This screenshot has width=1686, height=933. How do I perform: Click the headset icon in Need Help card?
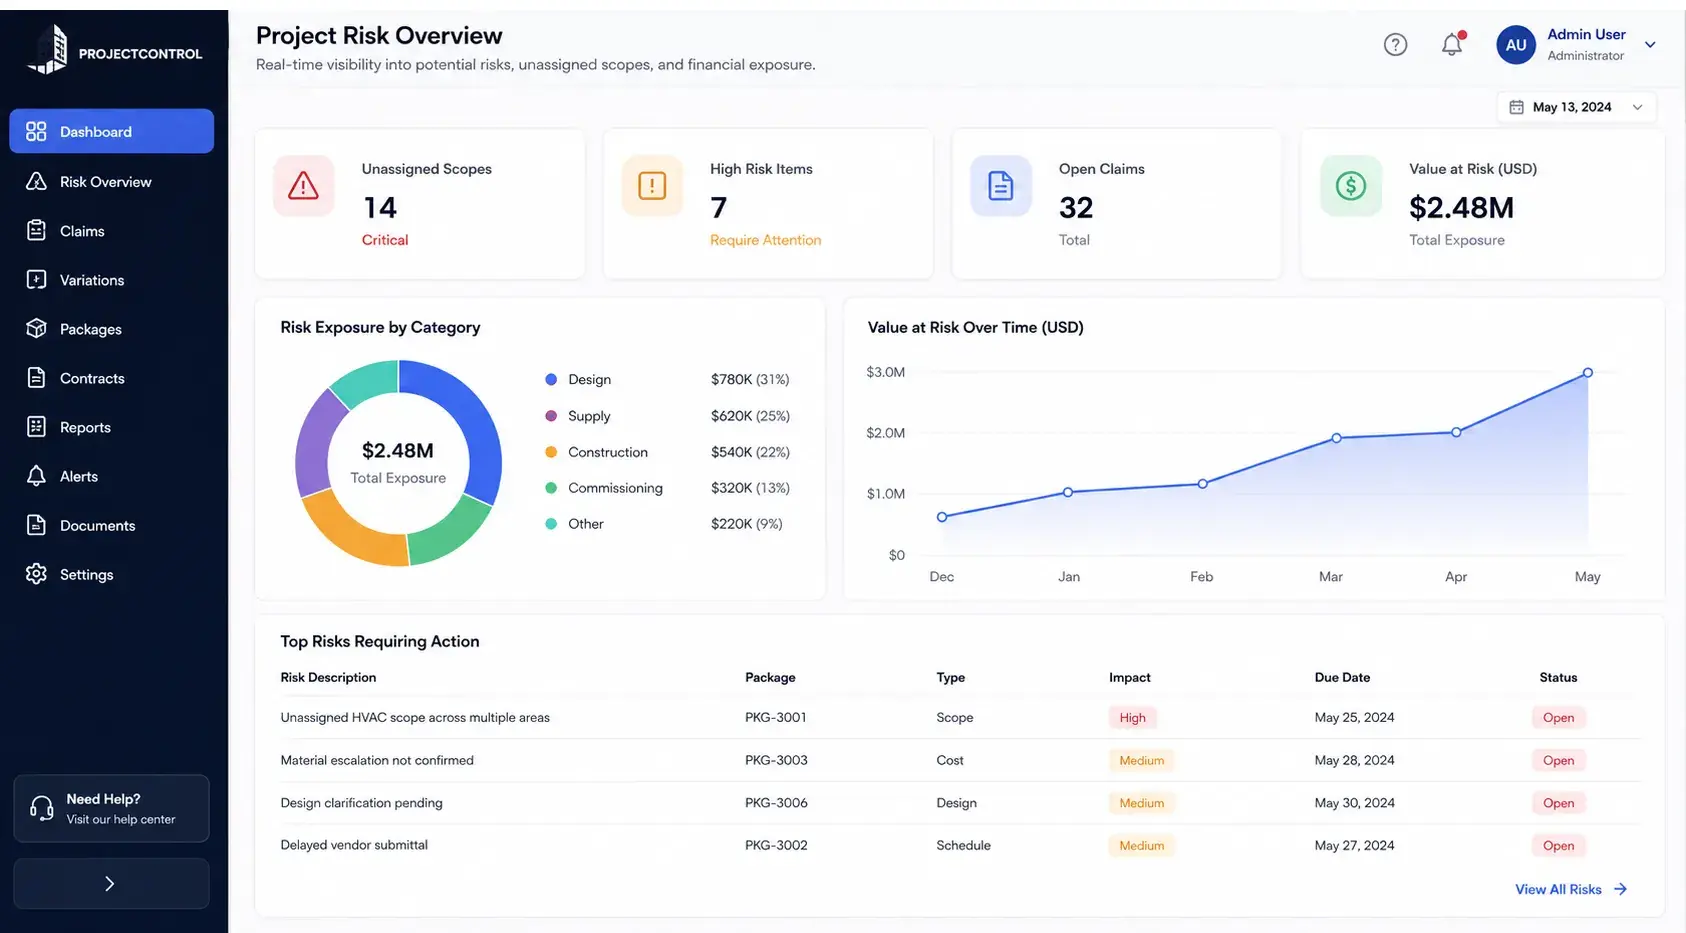pos(42,808)
